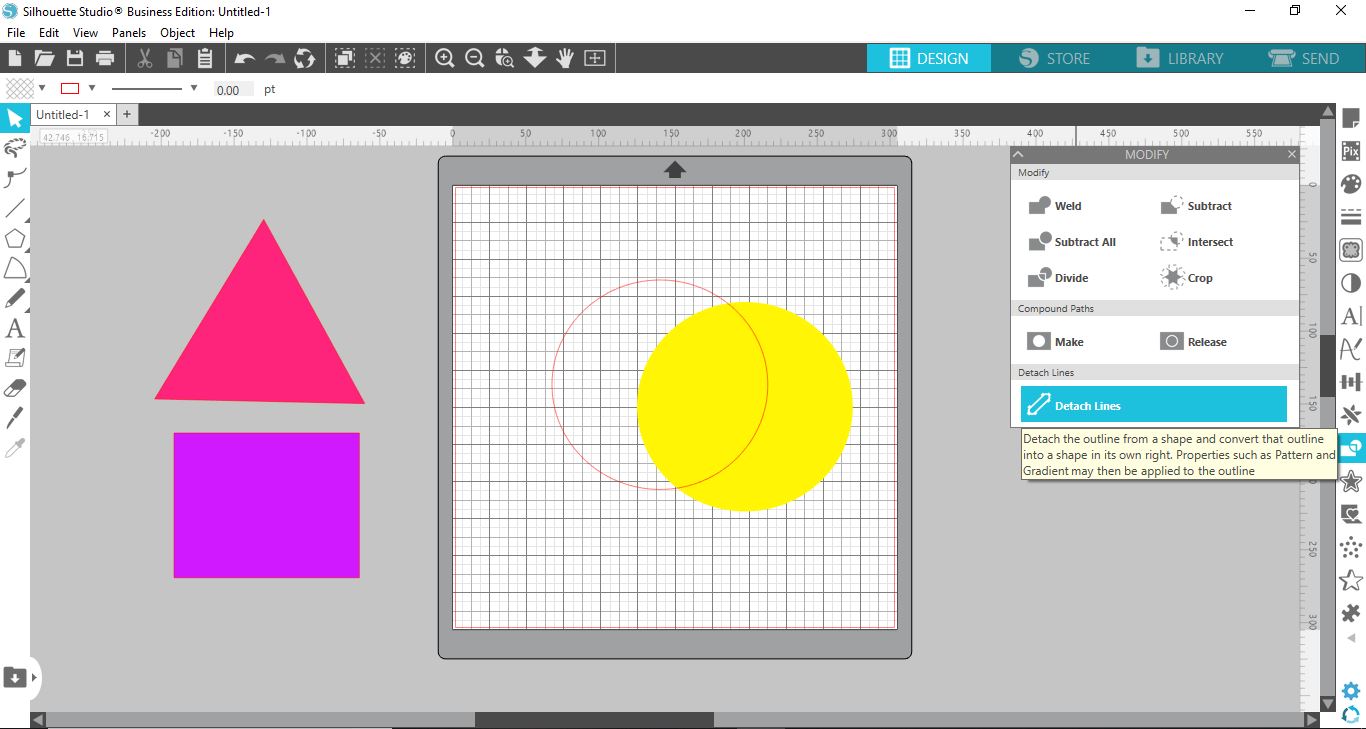Open the PixScan panel
Screen dimensions: 1366x729
pyautogui.click(x=1350, y=150)
